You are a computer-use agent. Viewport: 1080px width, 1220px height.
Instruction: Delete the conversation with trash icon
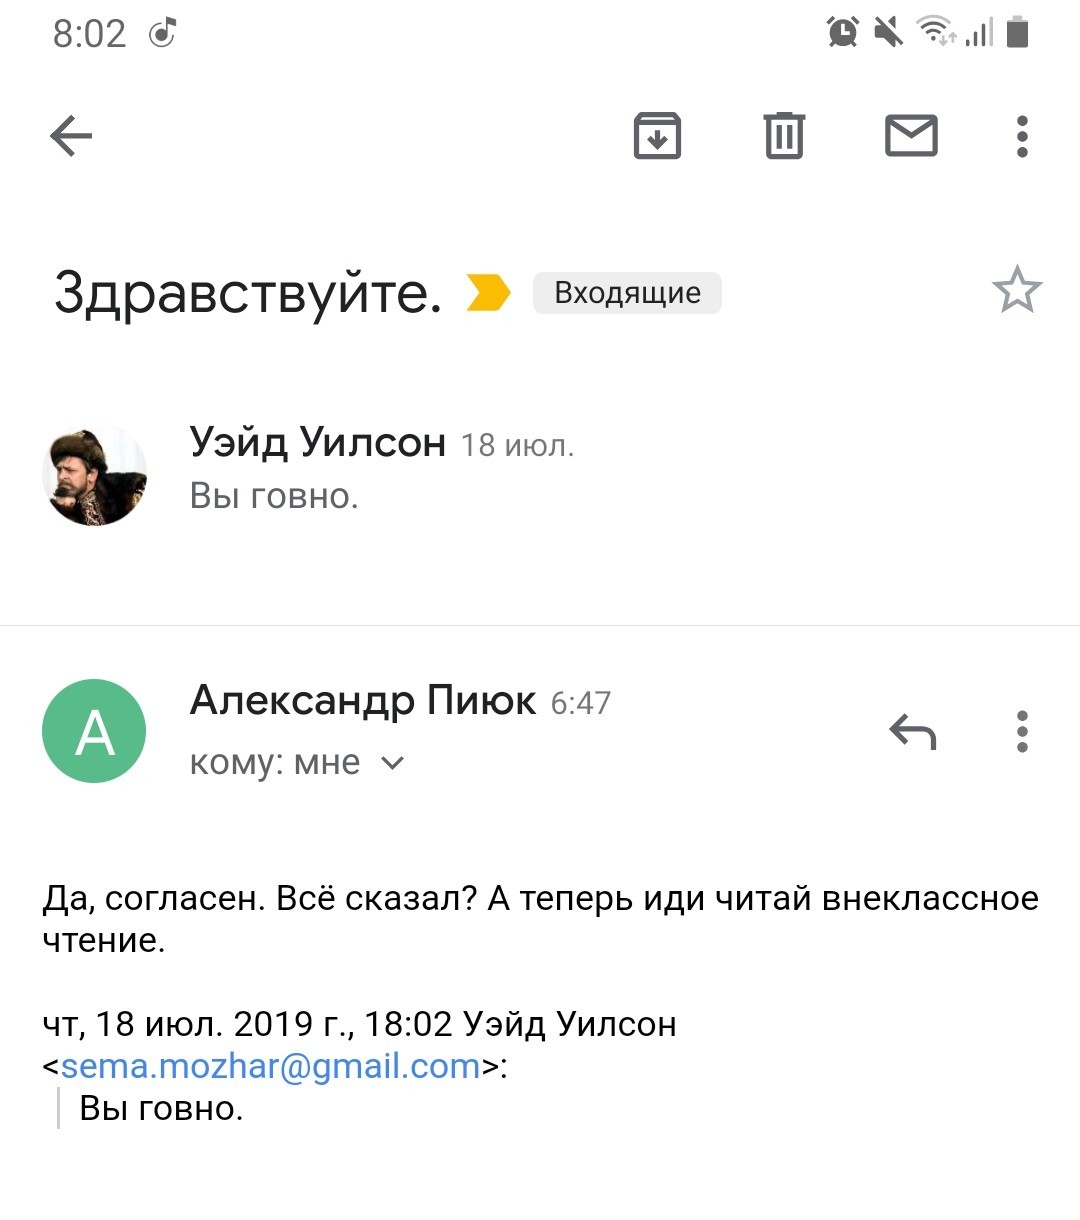pos(784,136)
